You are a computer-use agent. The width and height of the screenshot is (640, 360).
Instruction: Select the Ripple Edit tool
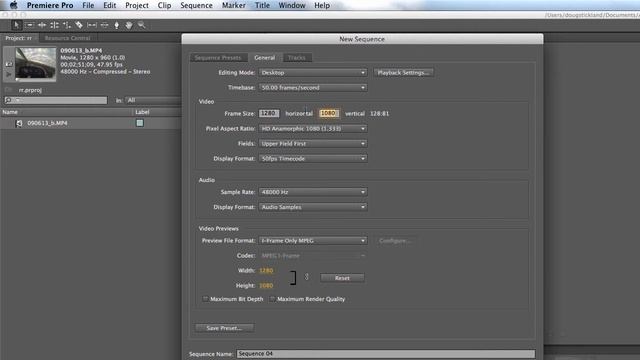point(42,25)
